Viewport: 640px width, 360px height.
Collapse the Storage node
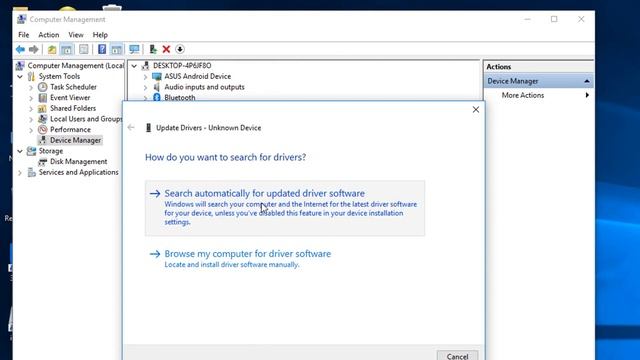(x=20, y=151)
